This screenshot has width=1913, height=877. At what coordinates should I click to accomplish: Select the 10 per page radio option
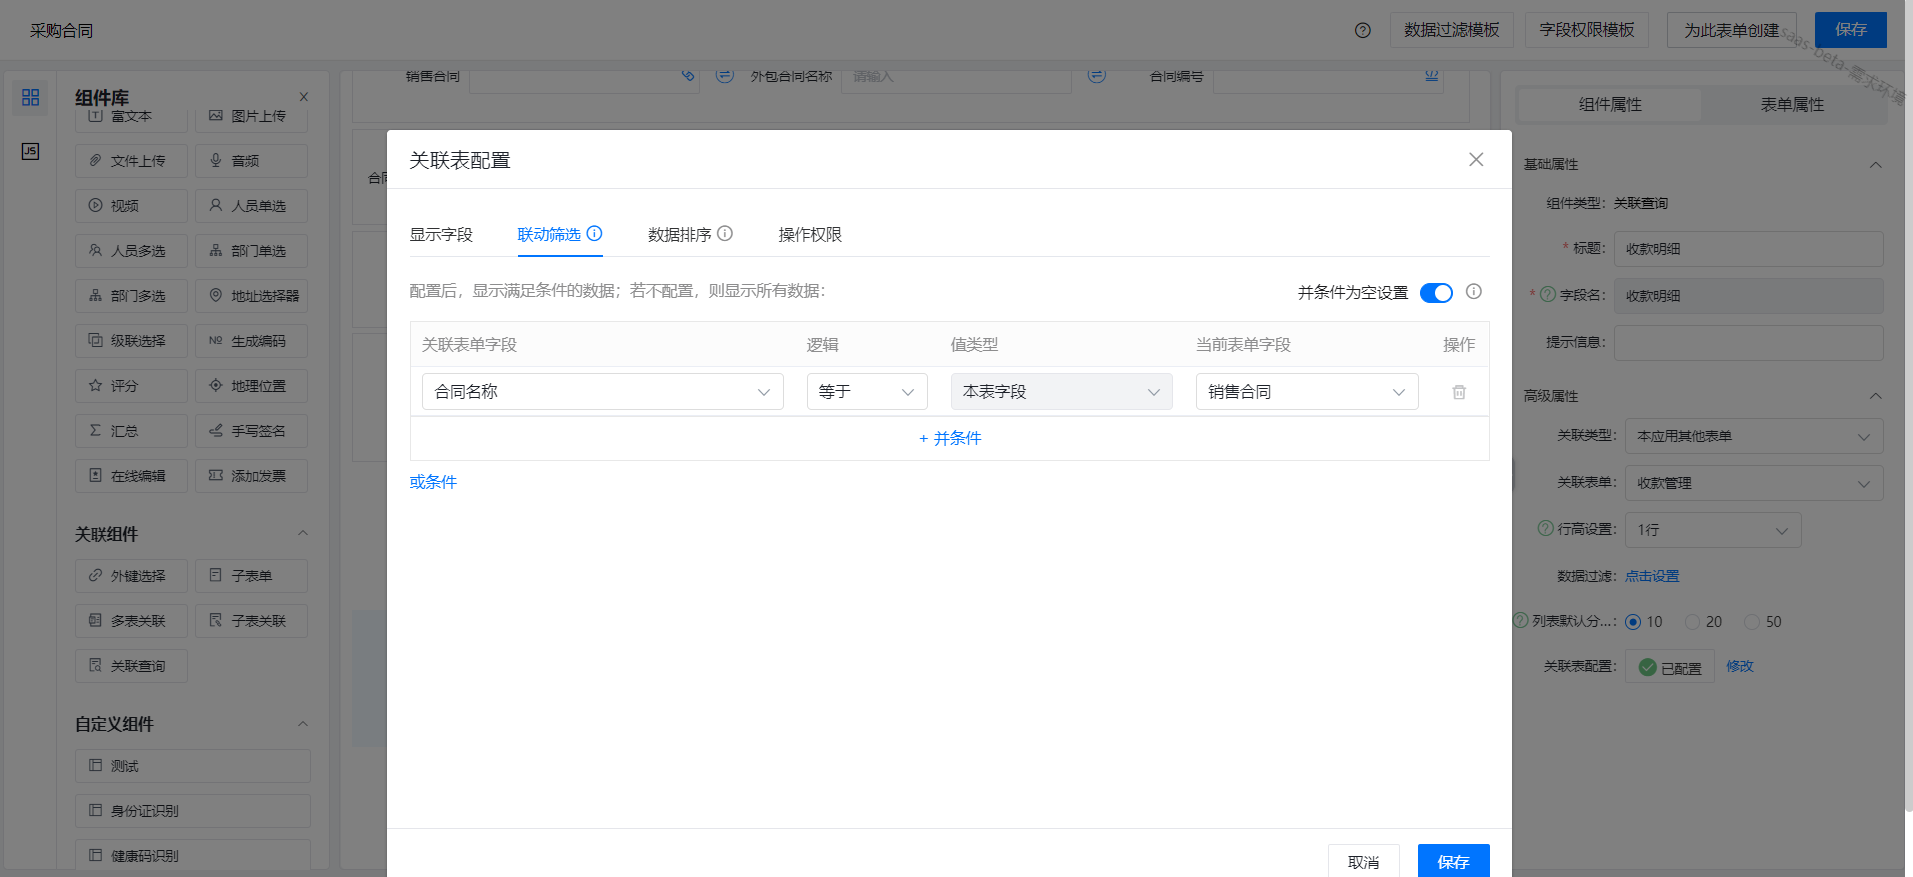click(1633, 622)
